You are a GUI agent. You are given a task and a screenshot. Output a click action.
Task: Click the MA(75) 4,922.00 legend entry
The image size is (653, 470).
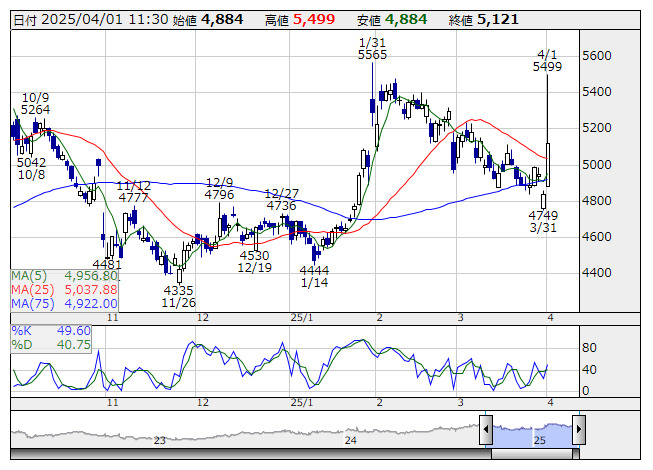65,304
